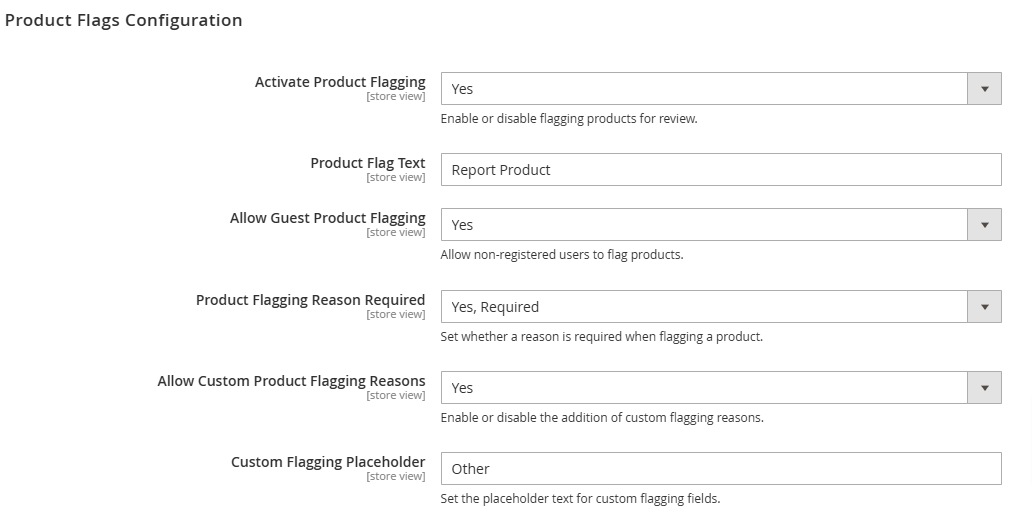The width and height of the screenshot is (1032, 512).
Task: Focus the Custom Flagging Placeholder text field
Action: pos(721,469)
